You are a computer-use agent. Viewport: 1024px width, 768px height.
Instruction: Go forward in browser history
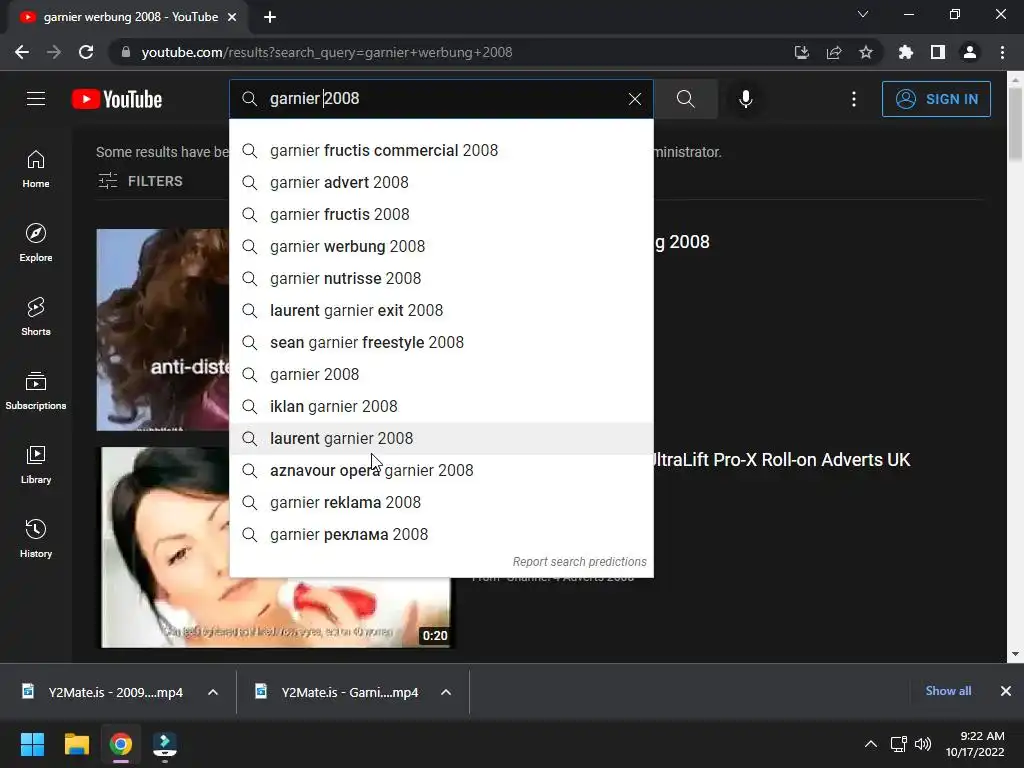coord(54,52)
